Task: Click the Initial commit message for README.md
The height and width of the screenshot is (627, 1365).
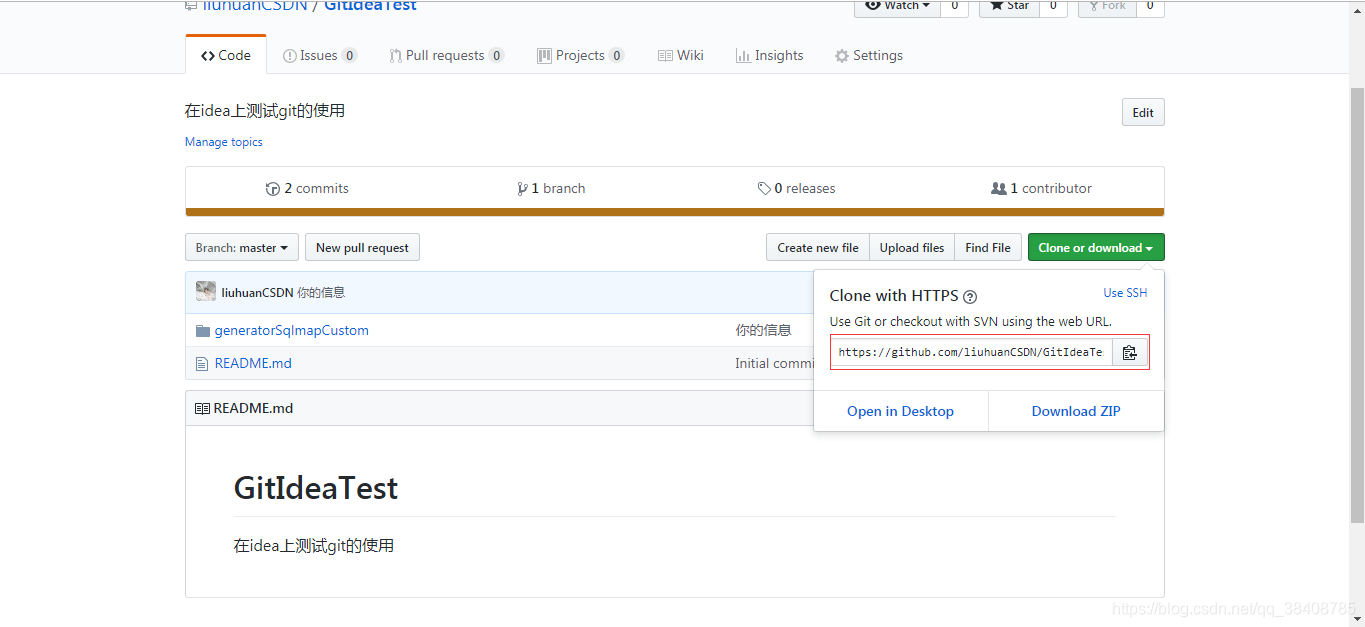Action: (x=775, y=363)
